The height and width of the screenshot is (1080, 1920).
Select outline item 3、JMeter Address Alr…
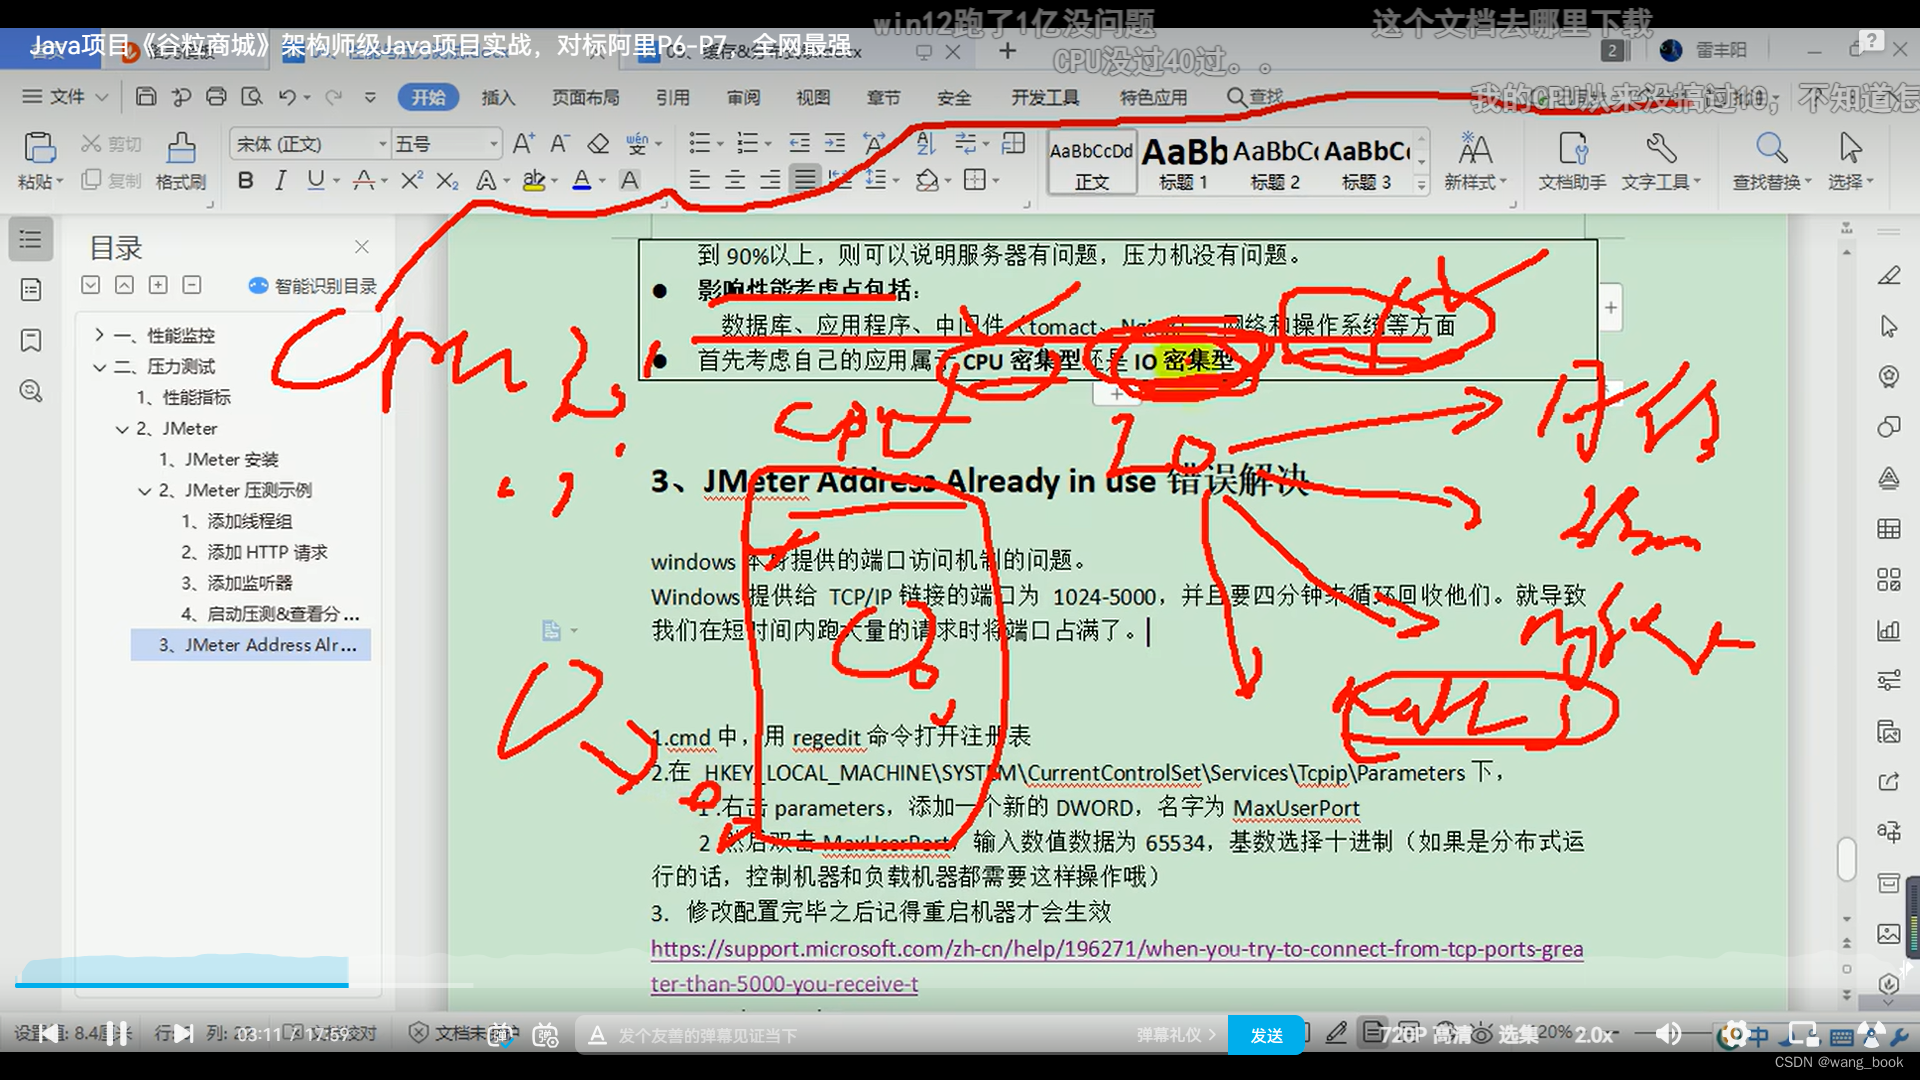[251, 645]
